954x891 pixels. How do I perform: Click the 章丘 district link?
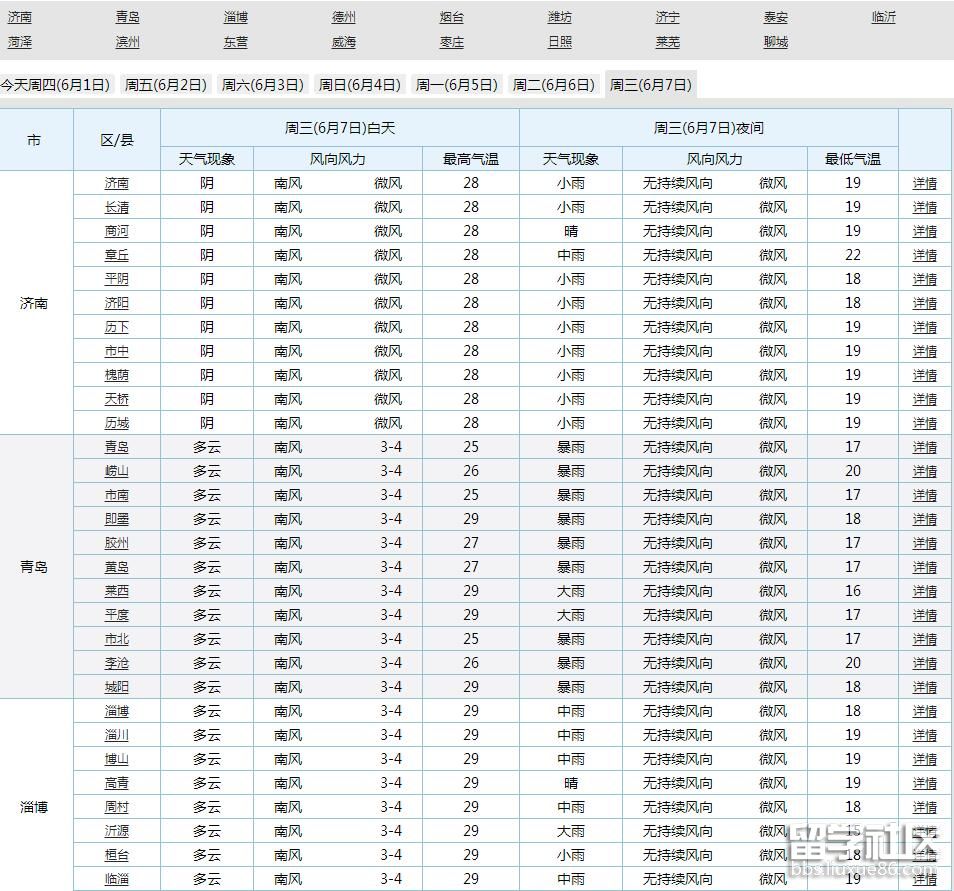pyautogui.click(x=117, y=255)
